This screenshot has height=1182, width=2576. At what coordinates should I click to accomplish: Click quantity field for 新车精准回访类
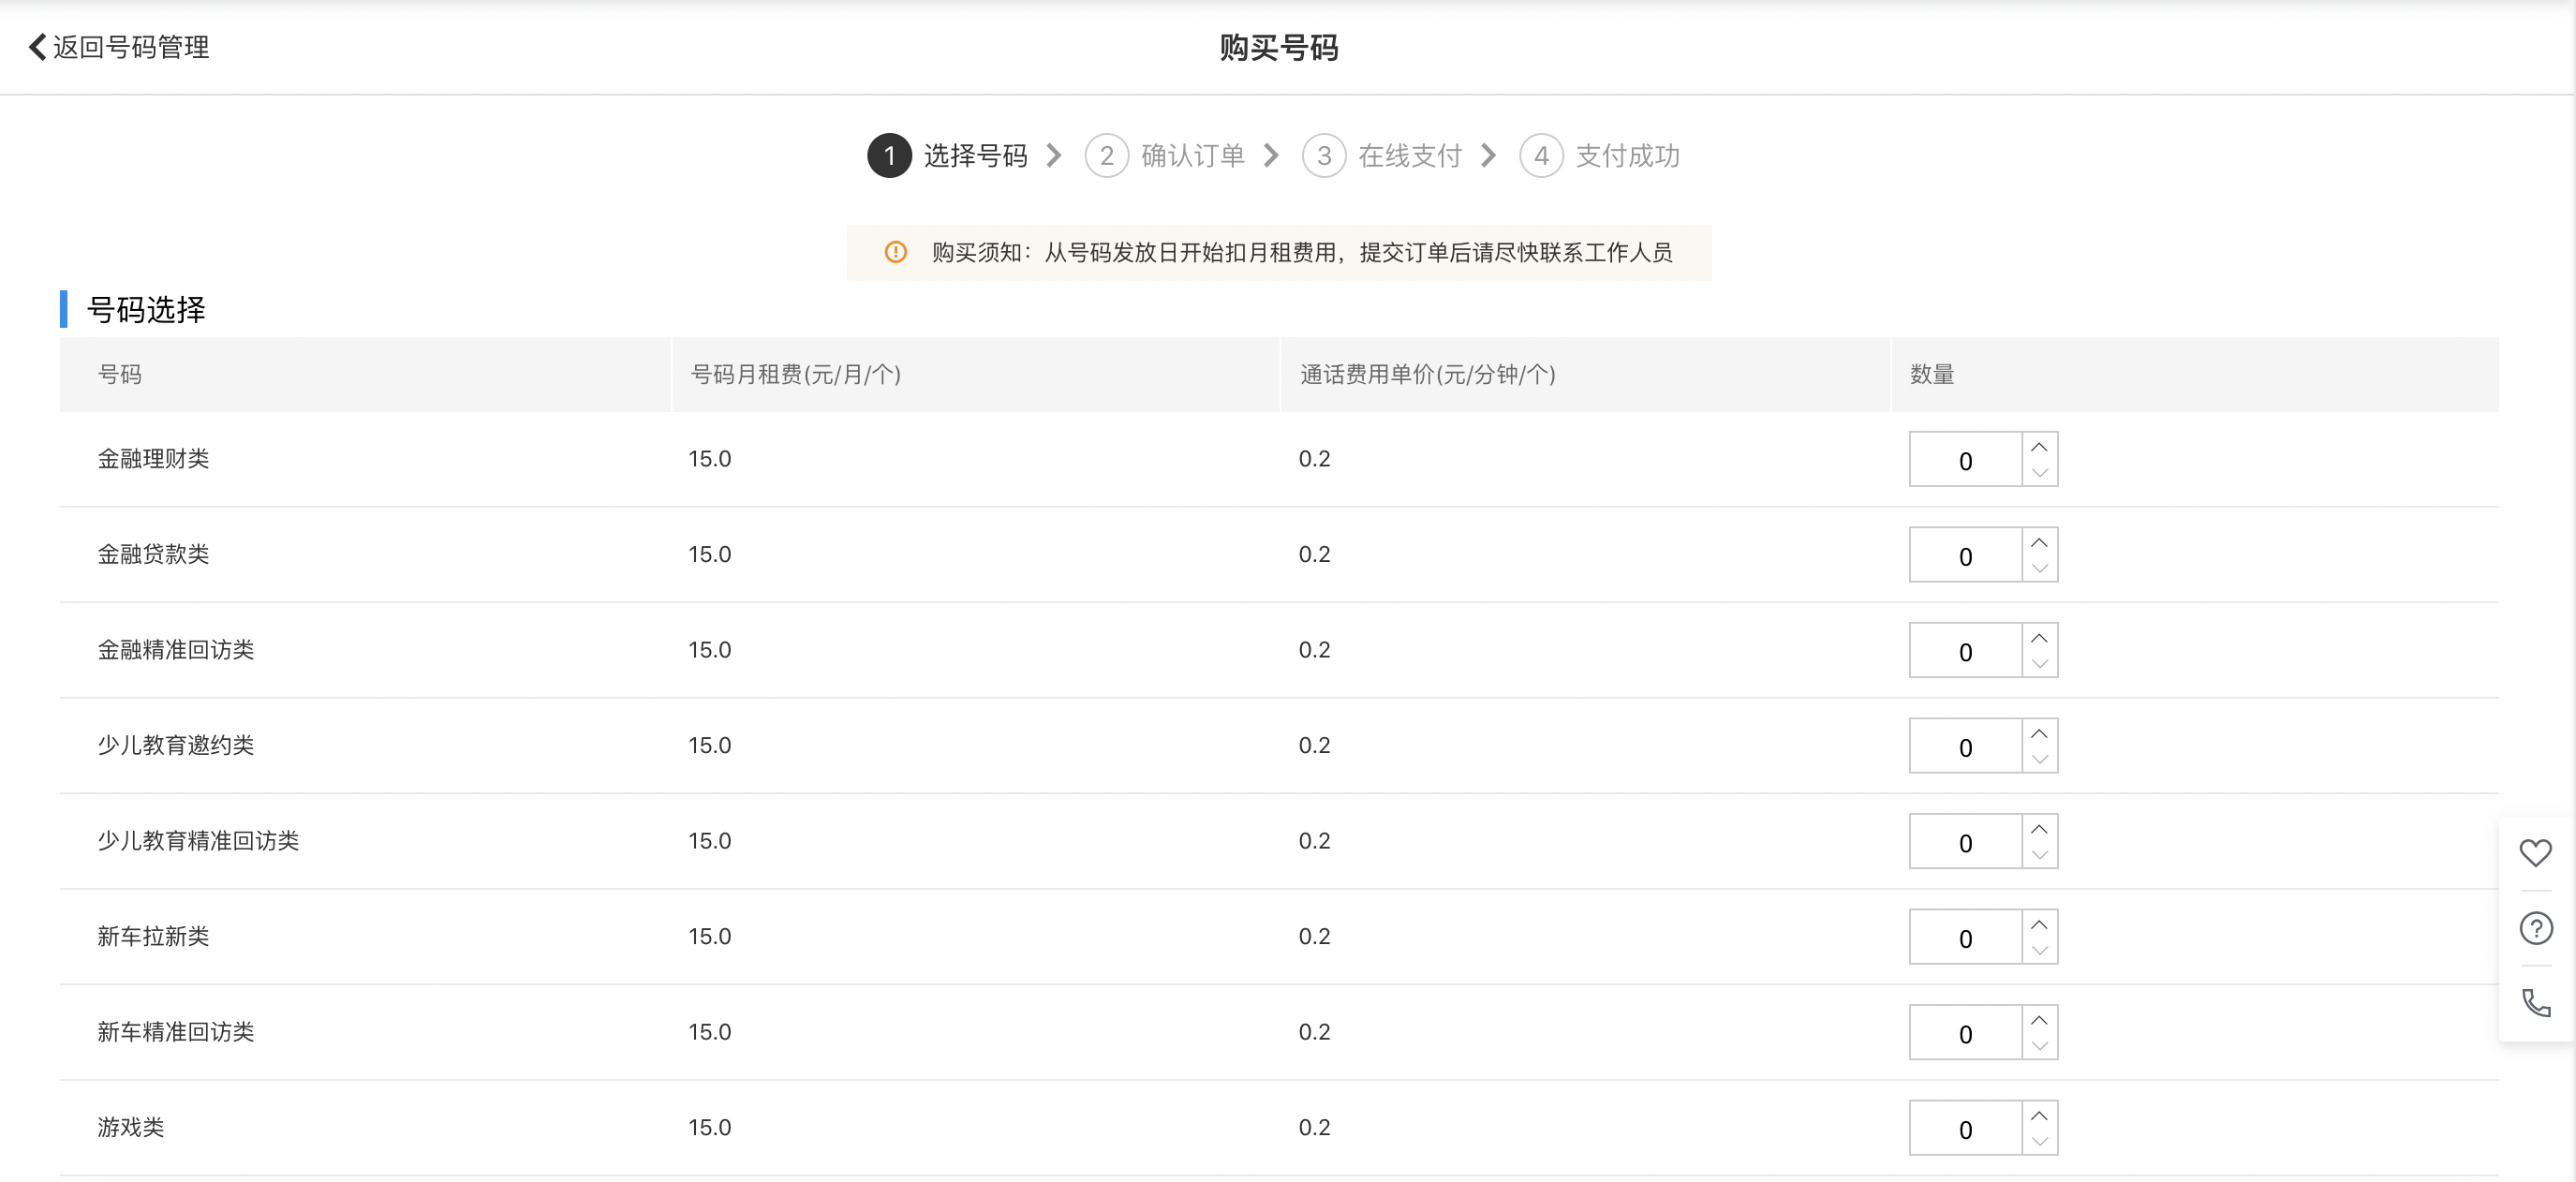[x=1965, y=1033]
